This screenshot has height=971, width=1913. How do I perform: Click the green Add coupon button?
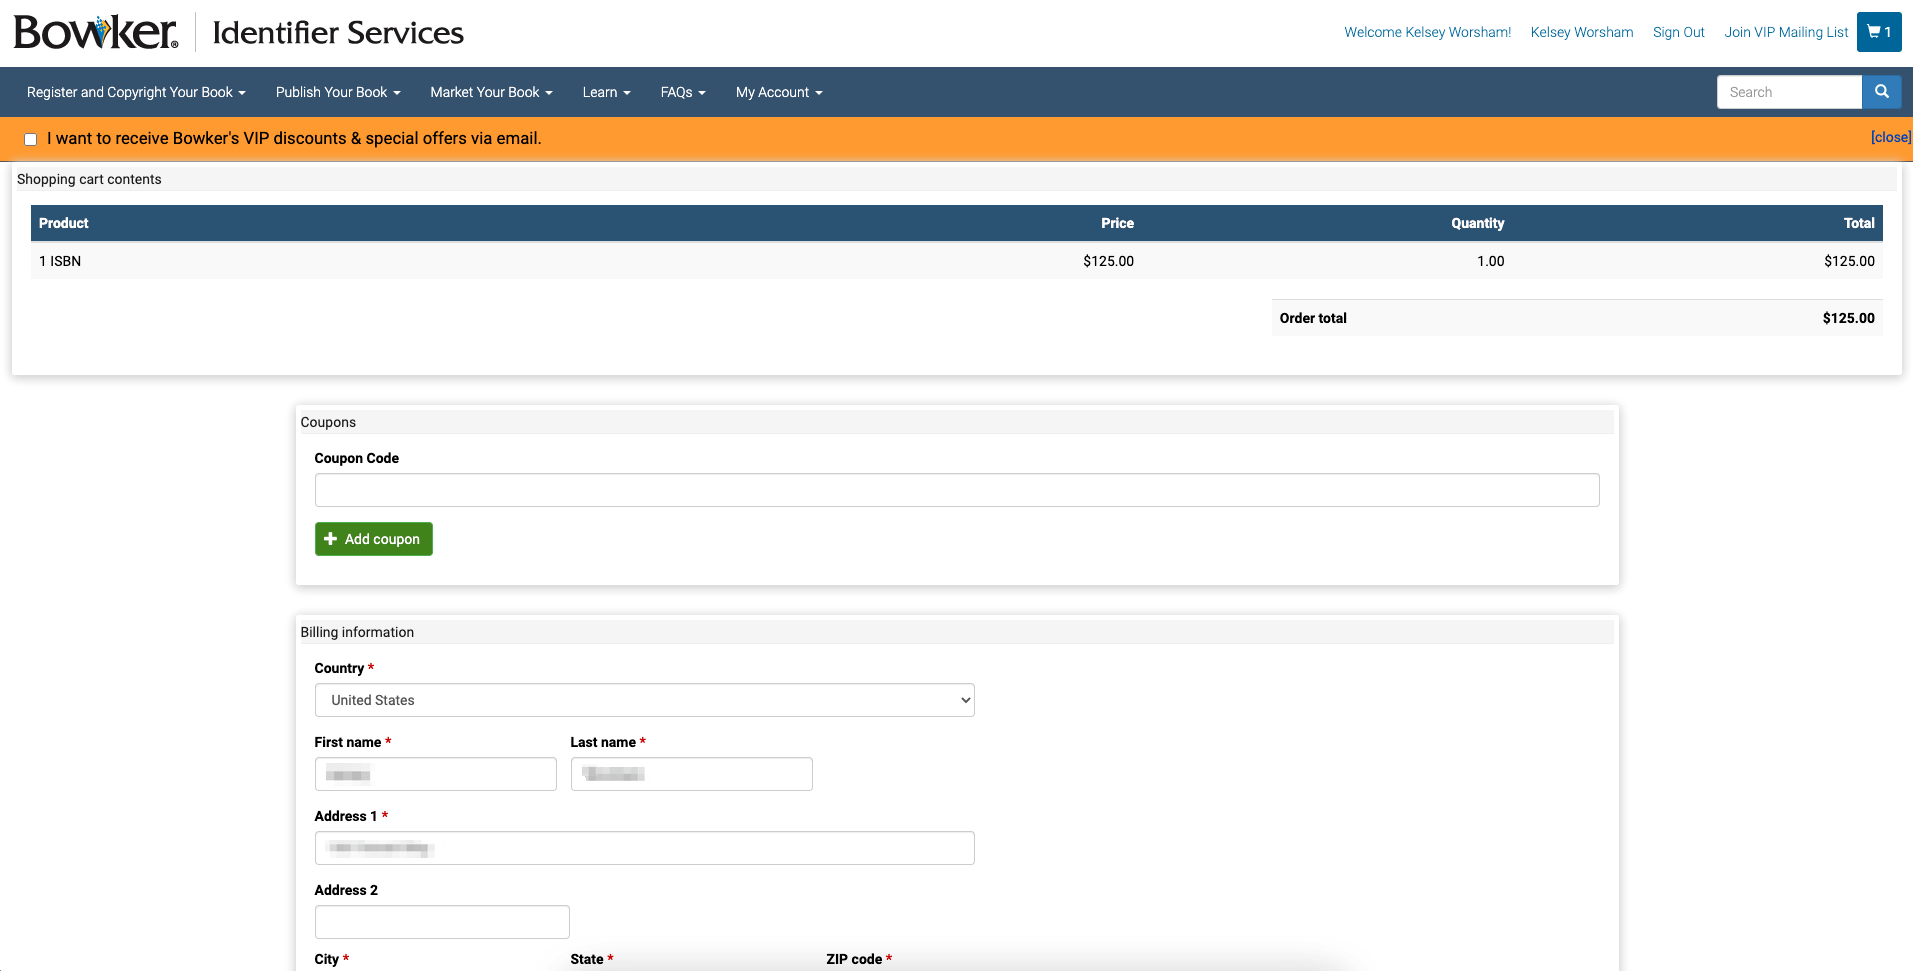click(x=373, y=539)
